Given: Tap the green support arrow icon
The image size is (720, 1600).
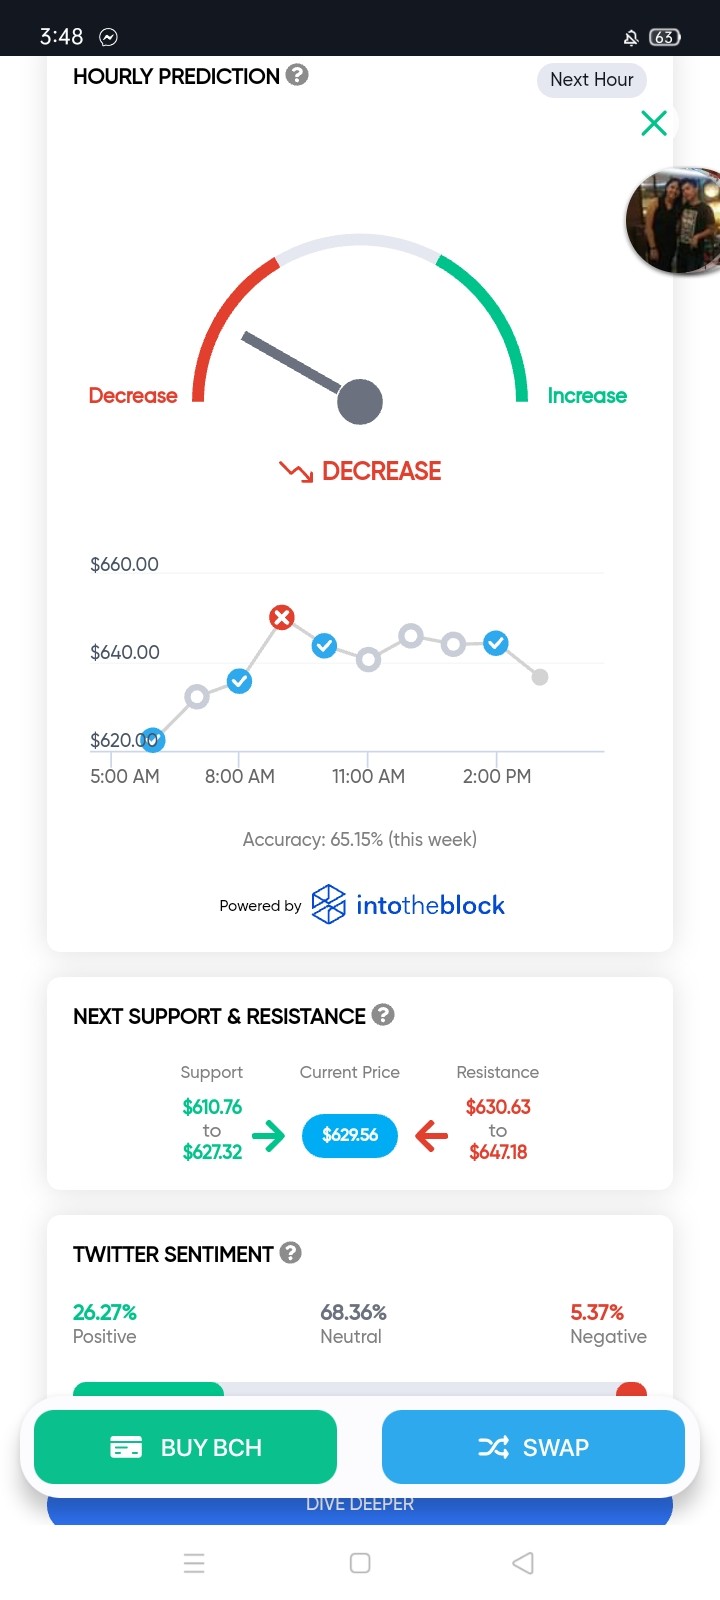Looking at the screenshot, I should (268, 1135).
